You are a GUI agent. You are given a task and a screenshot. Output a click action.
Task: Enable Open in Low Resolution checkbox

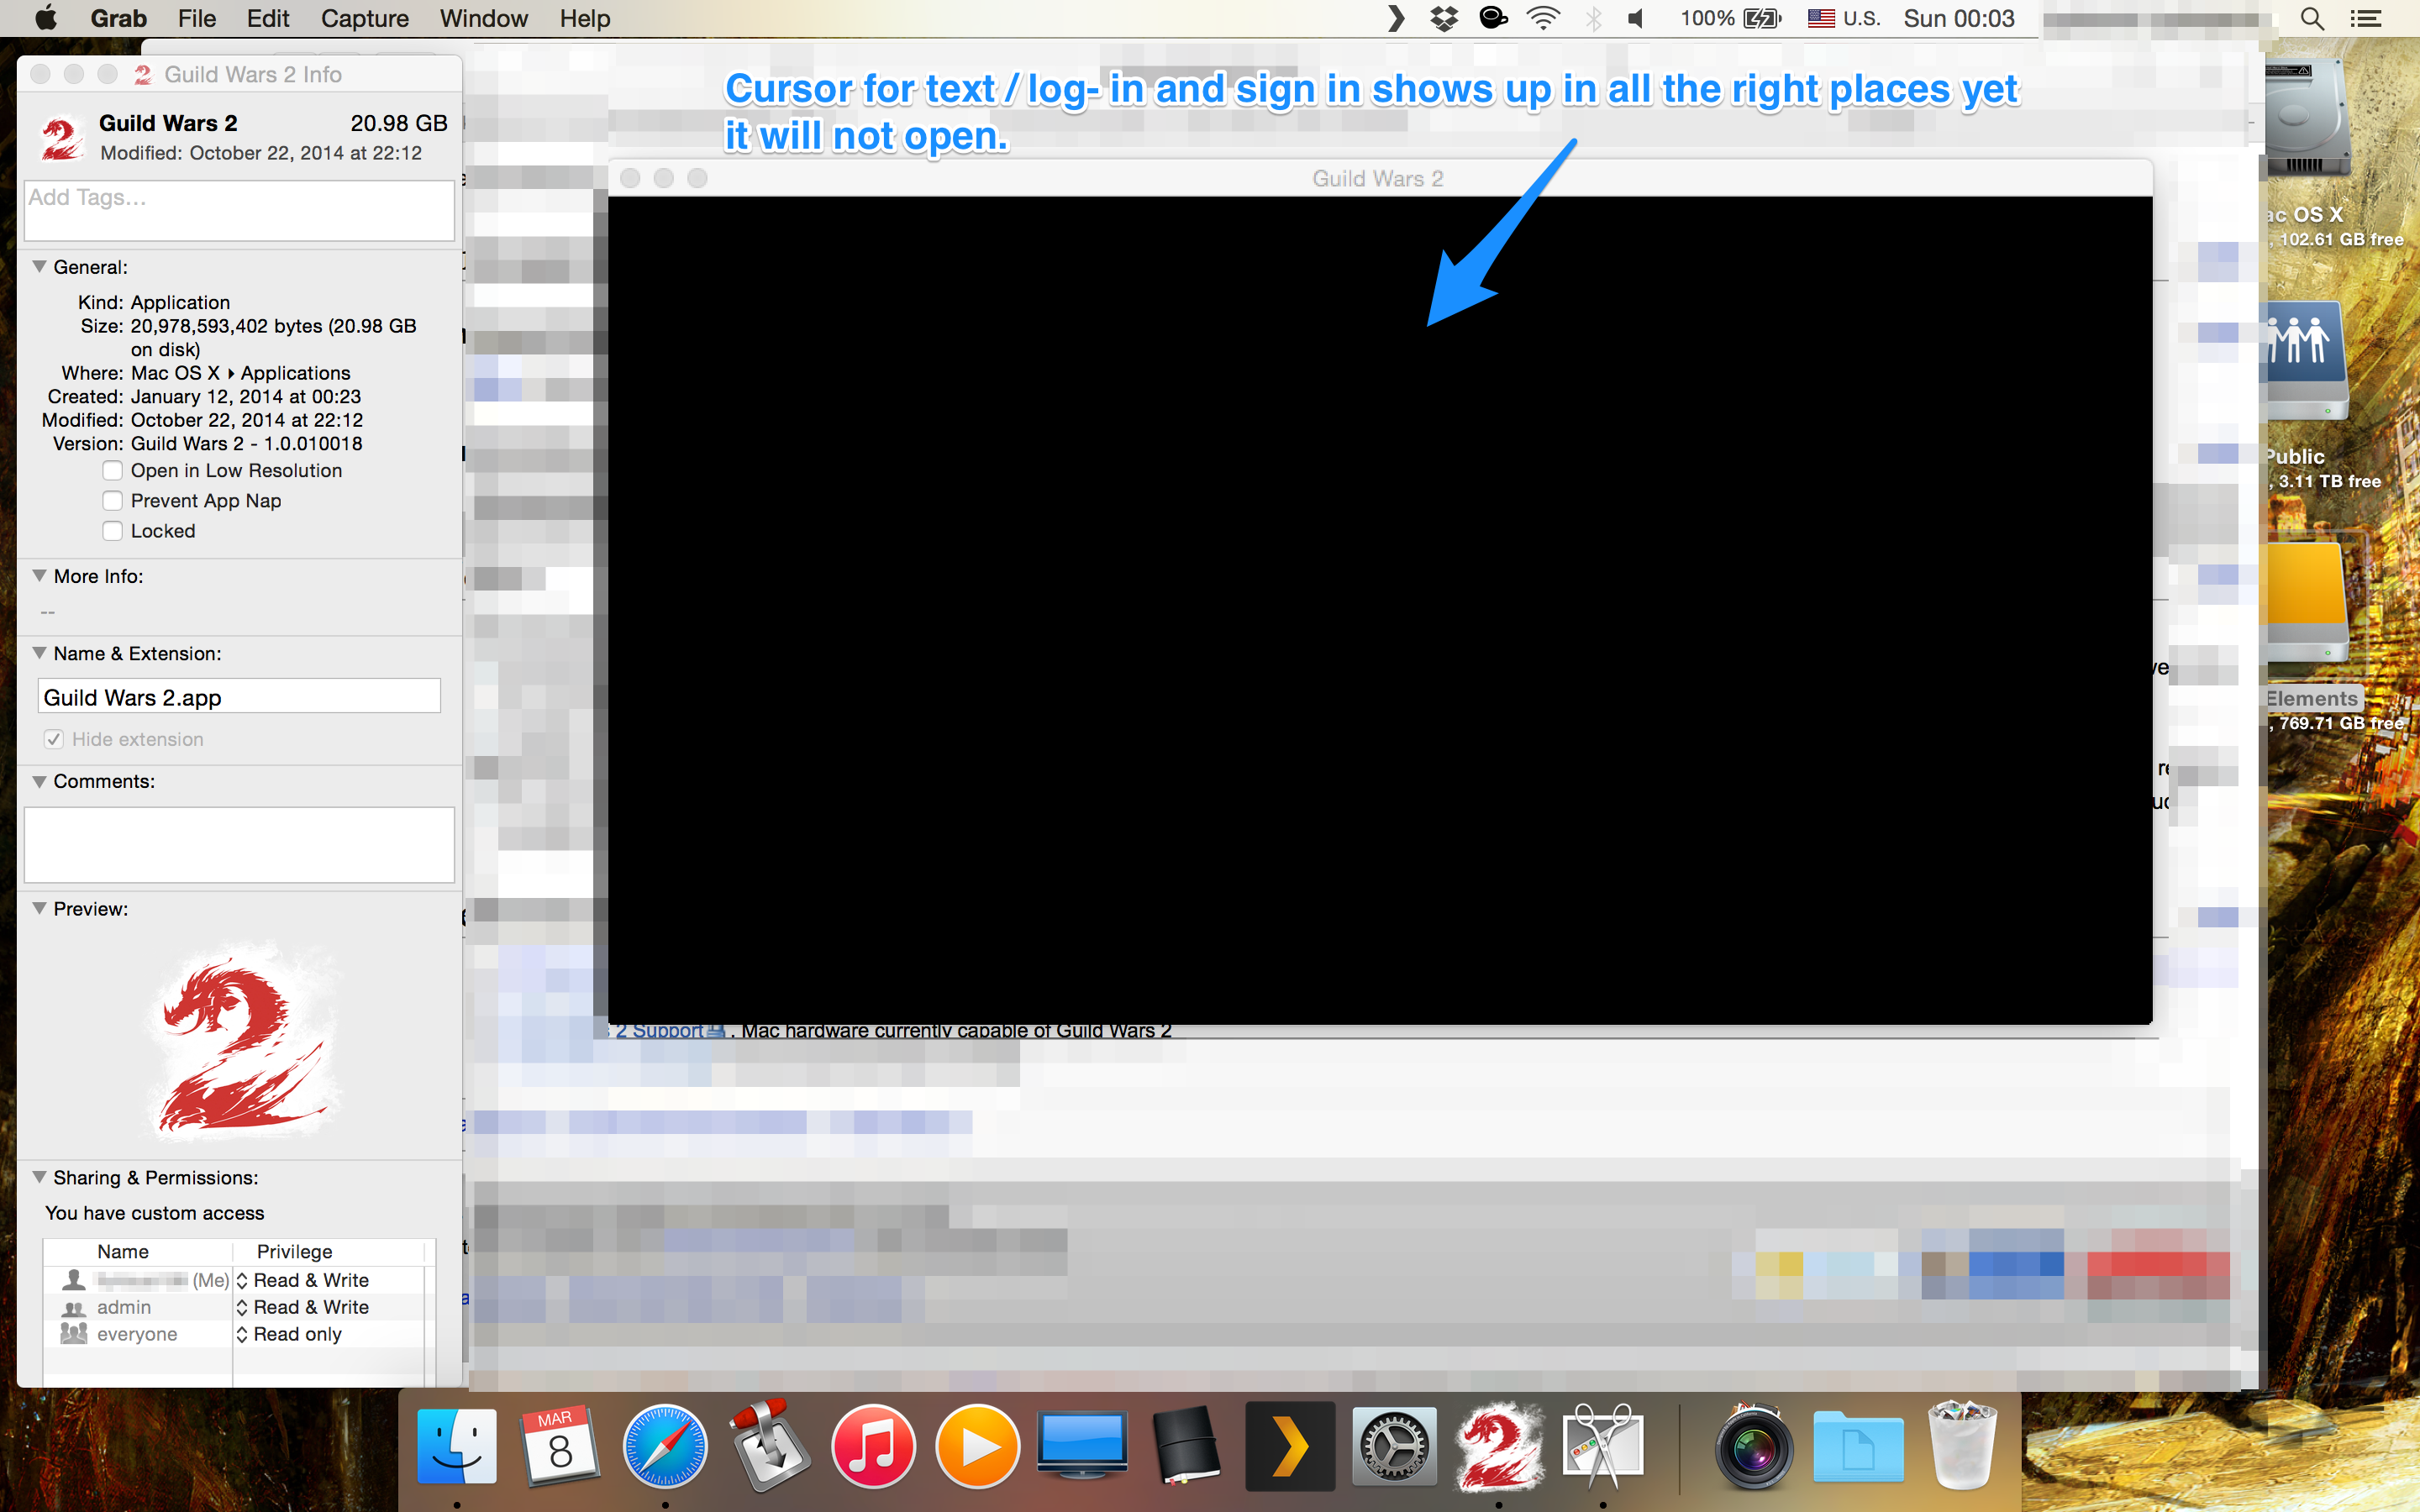point(113,471)
